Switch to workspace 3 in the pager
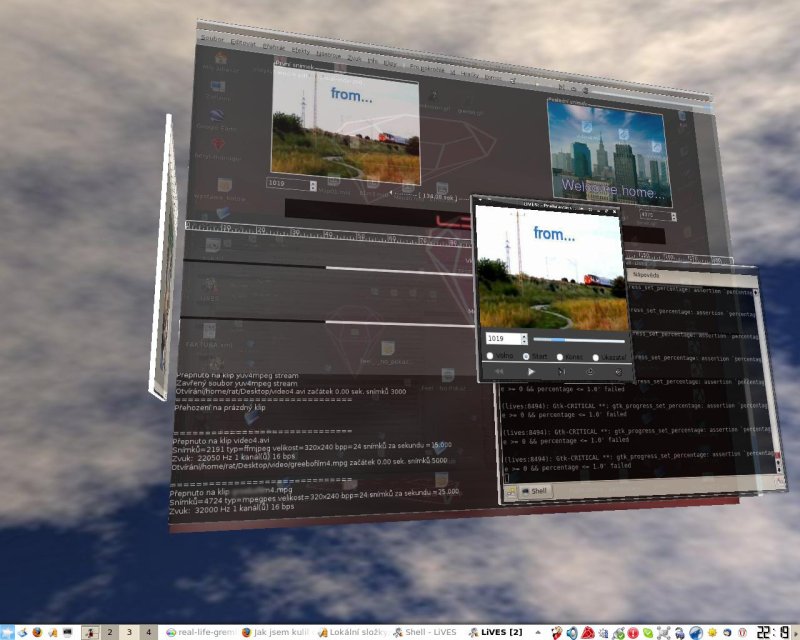 point(129,632)
